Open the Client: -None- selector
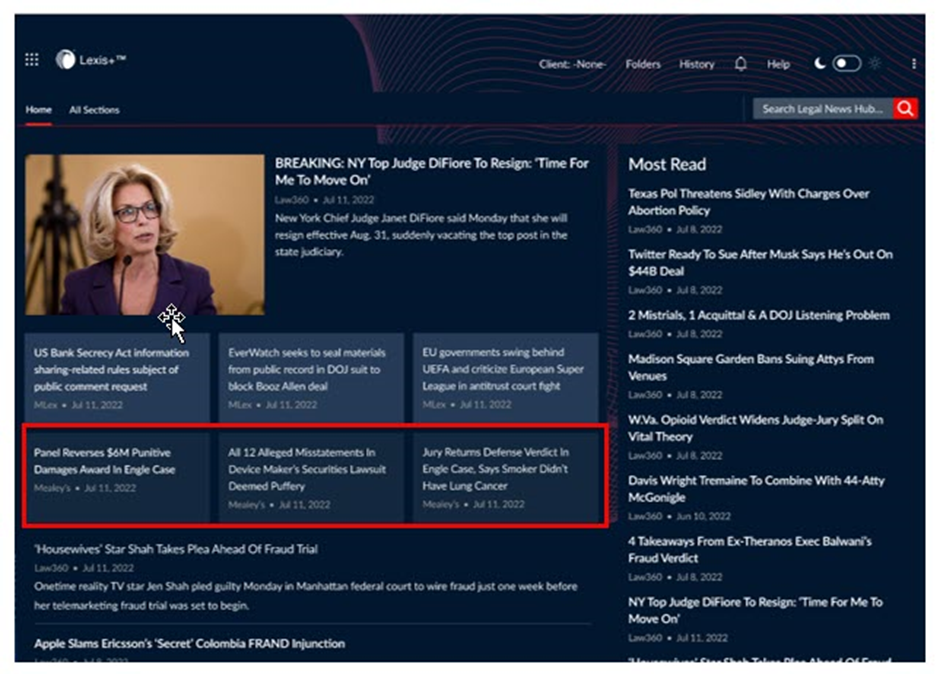This screenshot has height=674, width=943. click(x=572, y=64)
